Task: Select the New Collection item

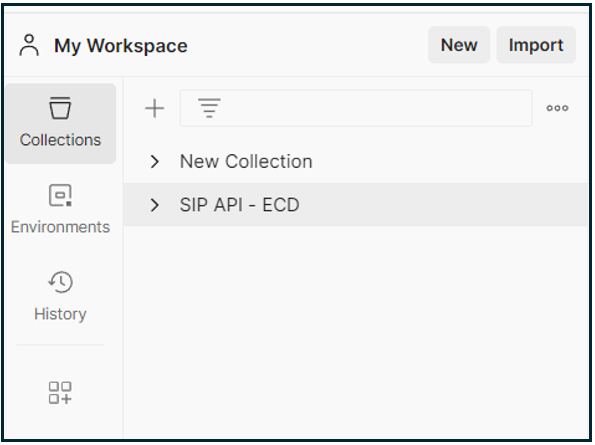Action: click(x=246, y=162)
